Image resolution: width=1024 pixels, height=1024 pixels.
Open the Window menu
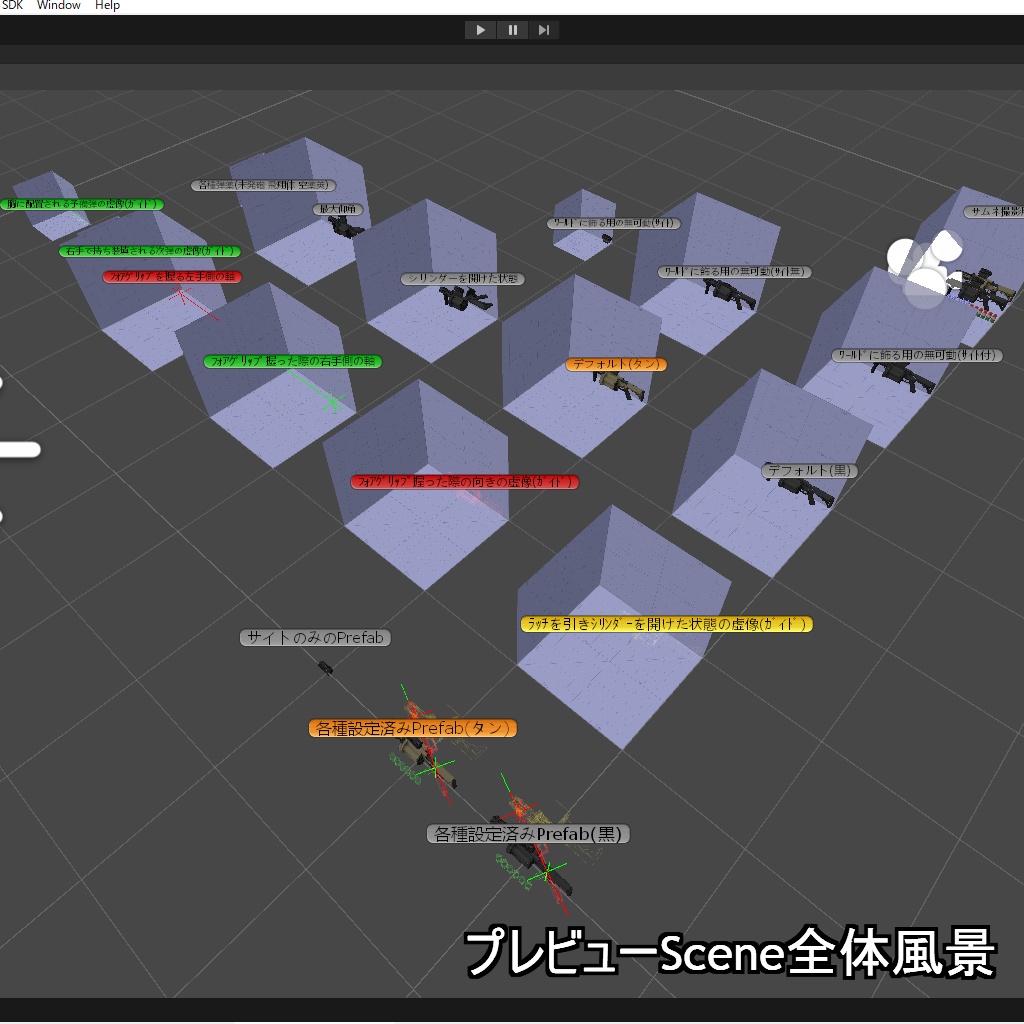point(57,5)
